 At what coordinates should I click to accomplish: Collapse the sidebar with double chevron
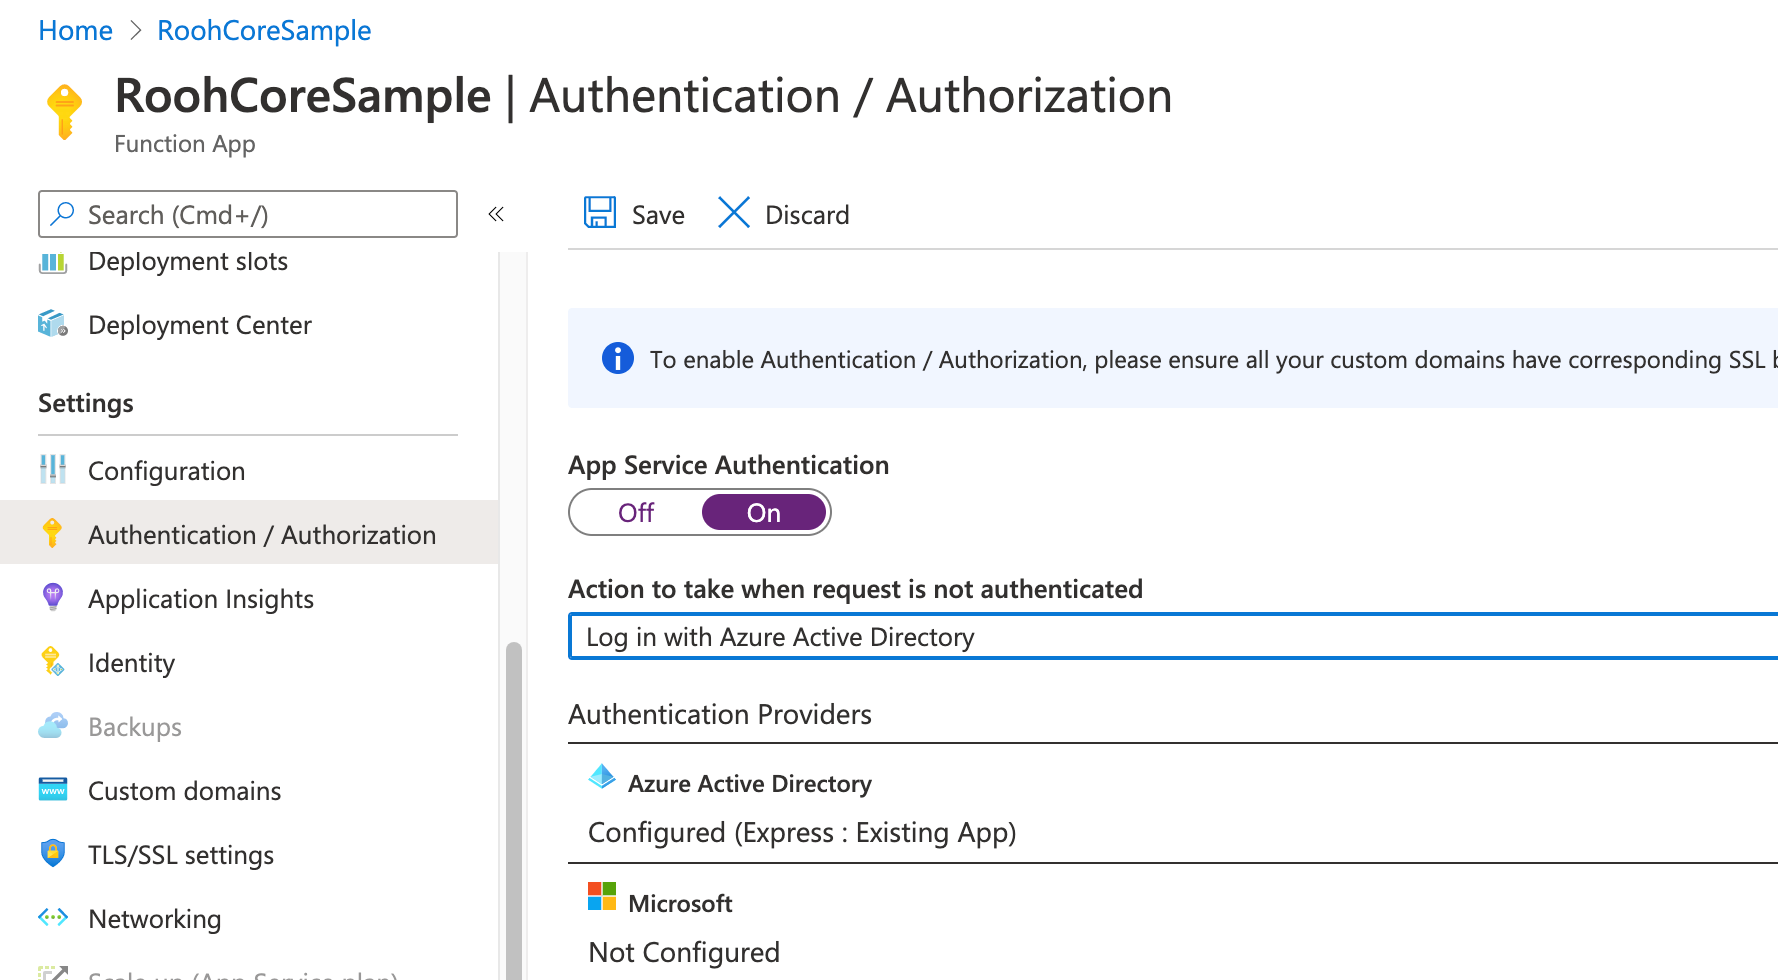[x=496, y=214]
